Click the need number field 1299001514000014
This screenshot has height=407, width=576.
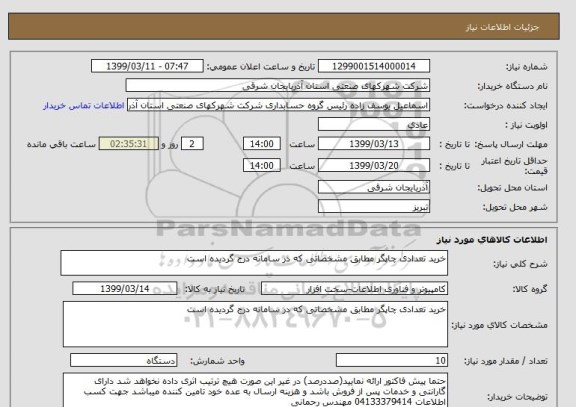[374, 66]
